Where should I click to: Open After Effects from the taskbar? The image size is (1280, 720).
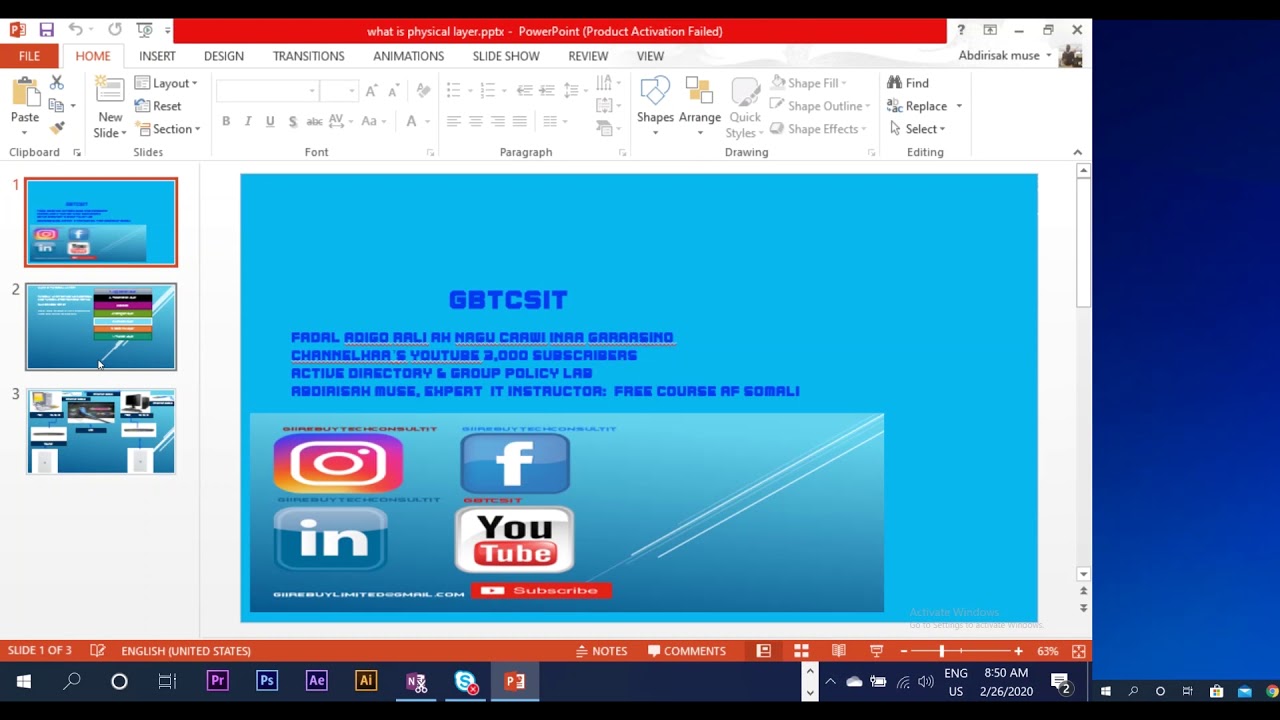[316, 681]
